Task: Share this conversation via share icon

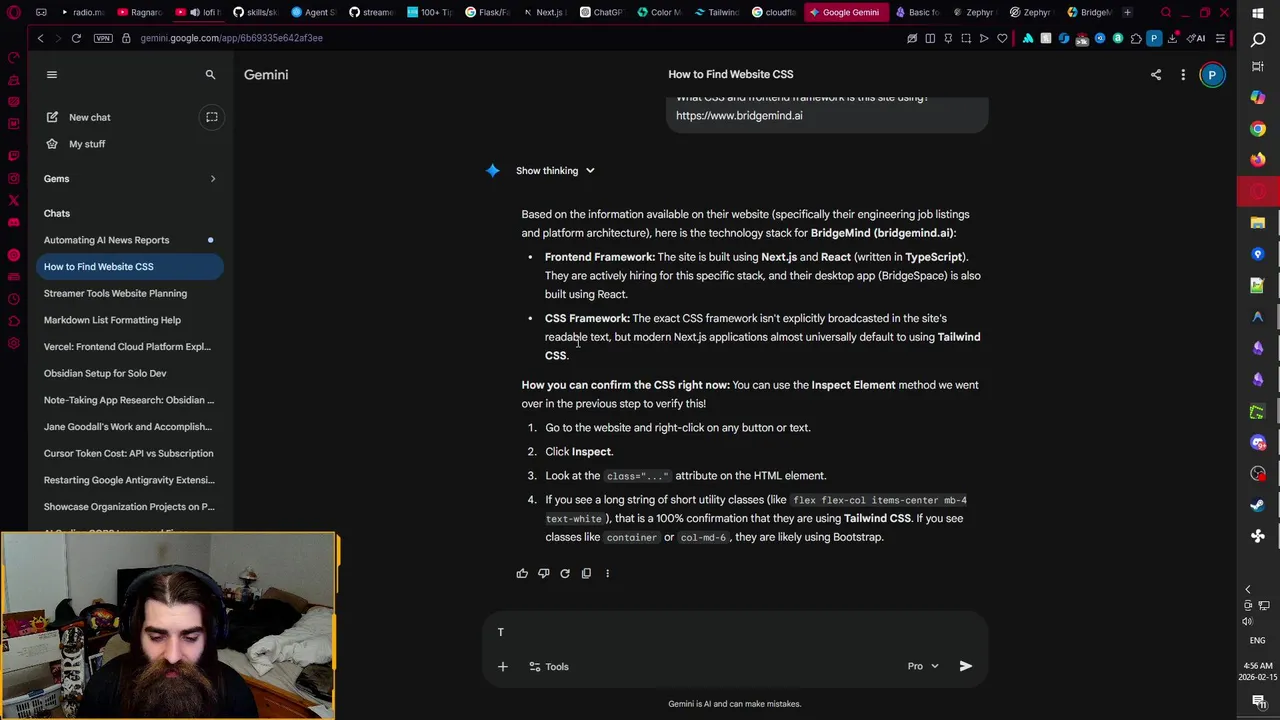Action: pos(1156,75)
